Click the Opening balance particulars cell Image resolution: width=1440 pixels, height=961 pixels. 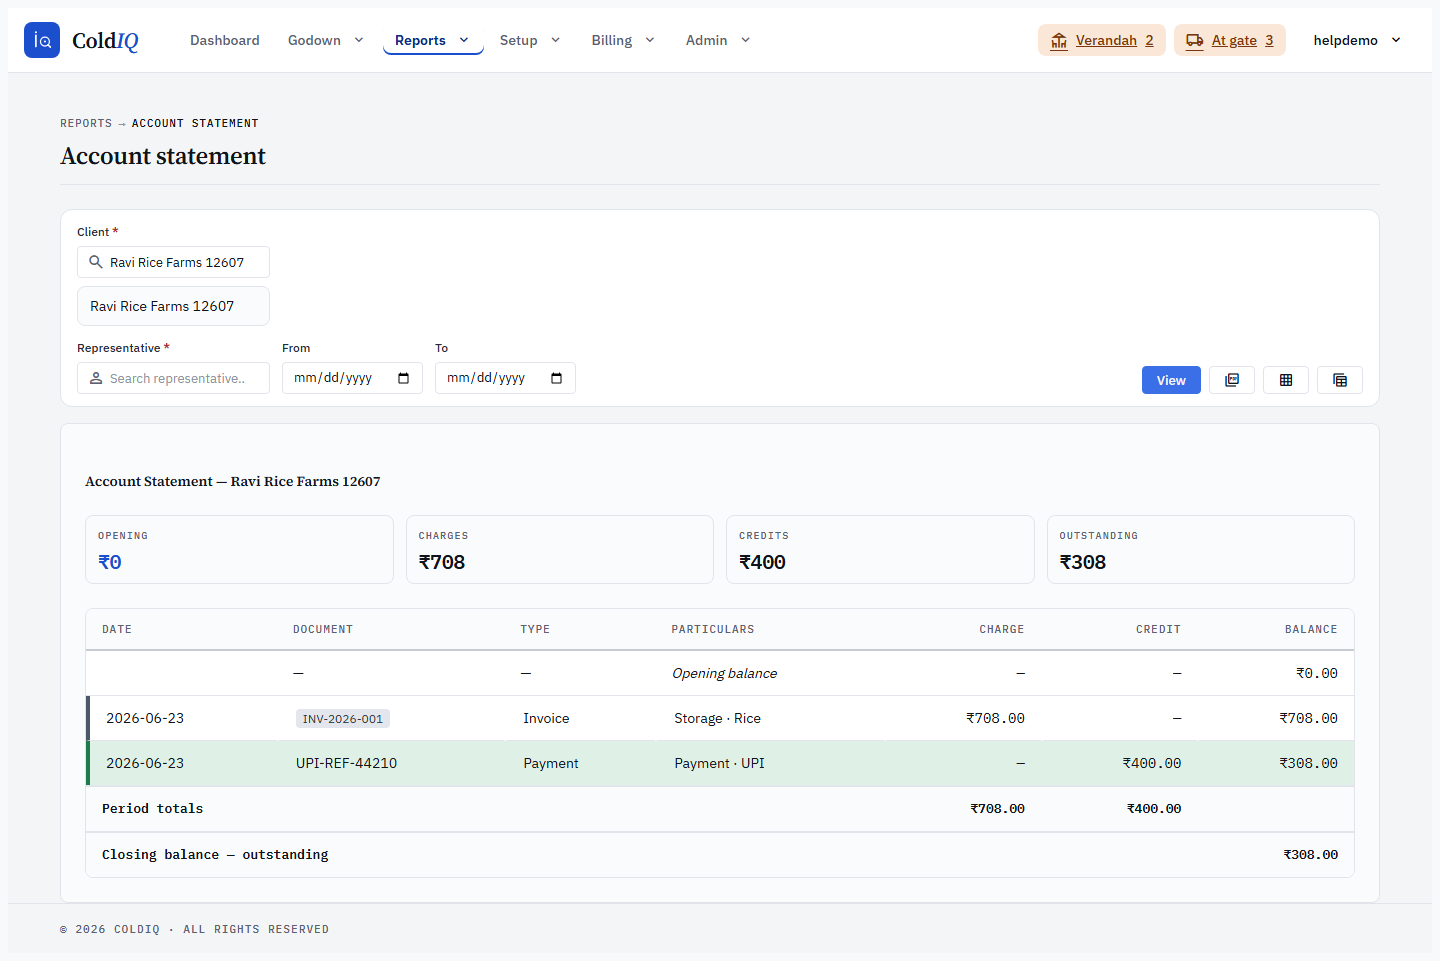(x=725, y=673)
